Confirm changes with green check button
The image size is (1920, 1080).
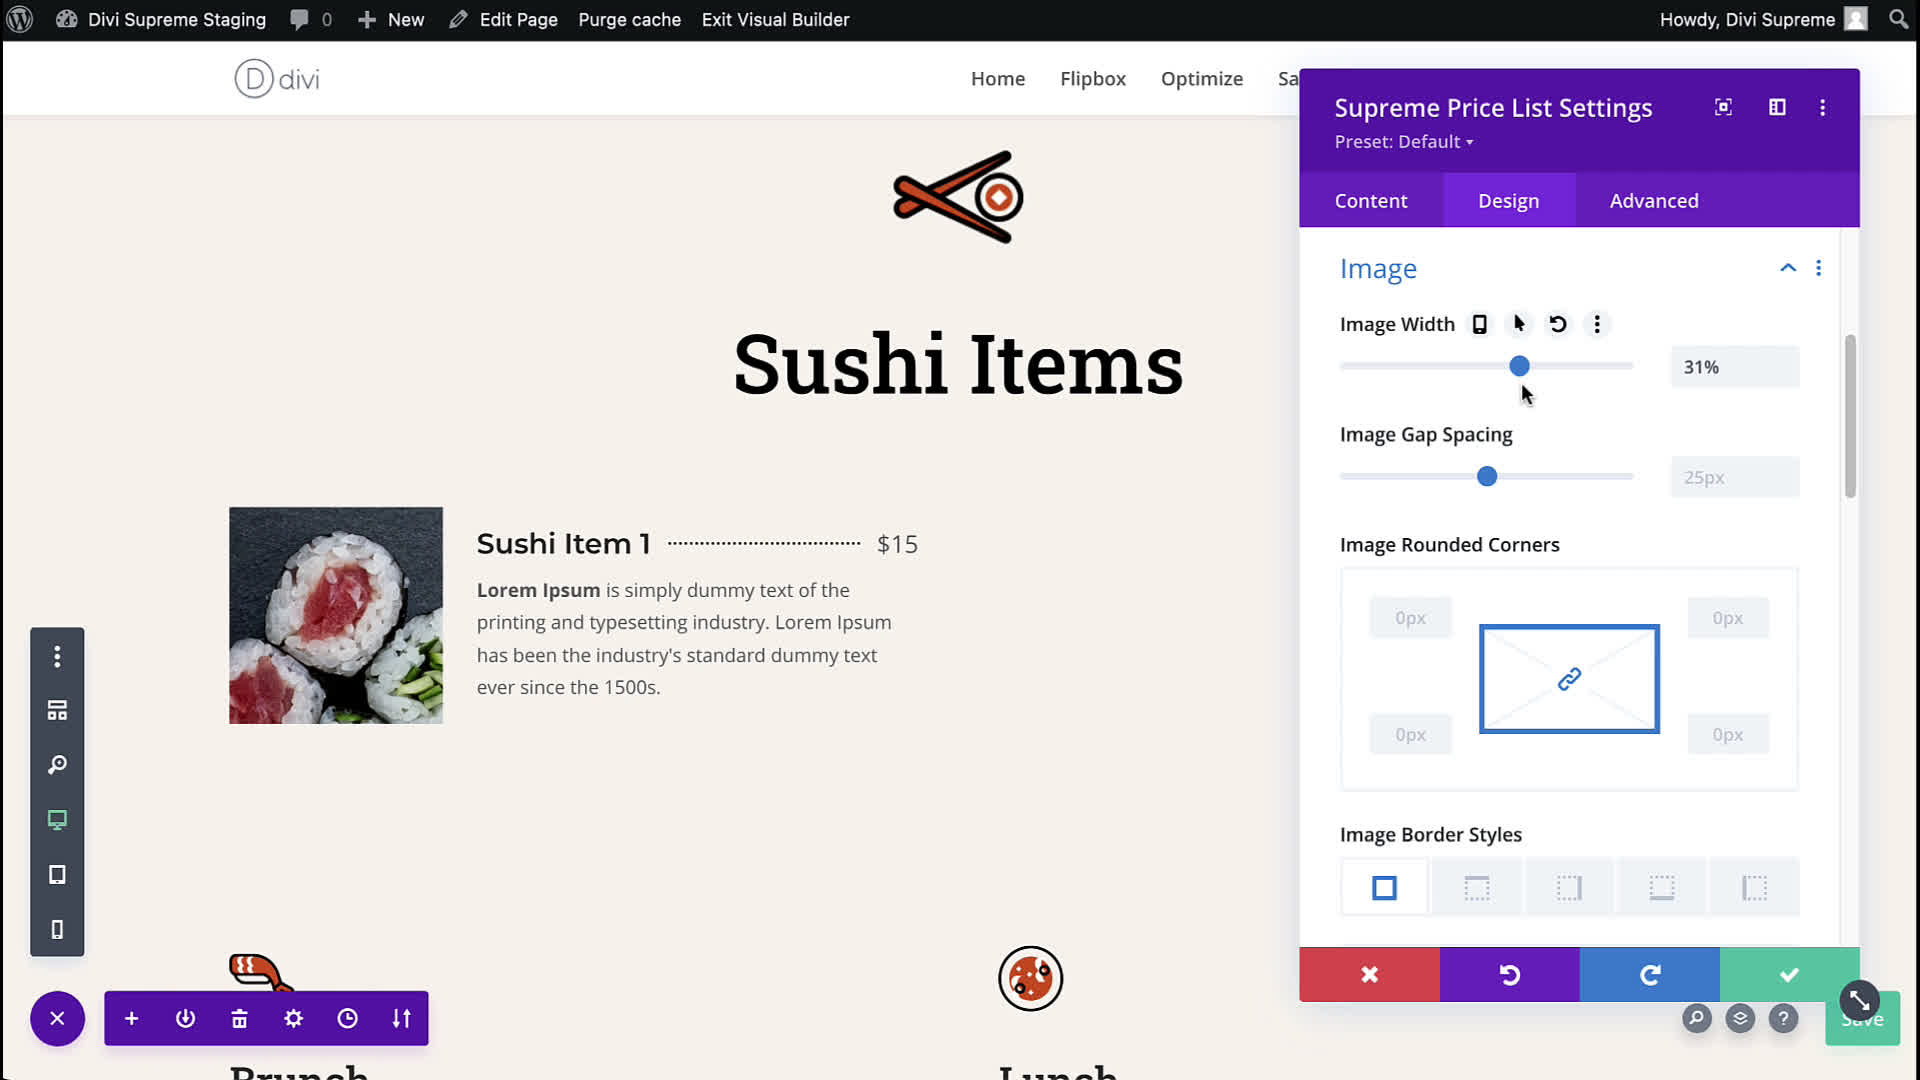click(x=1789, y=974)
